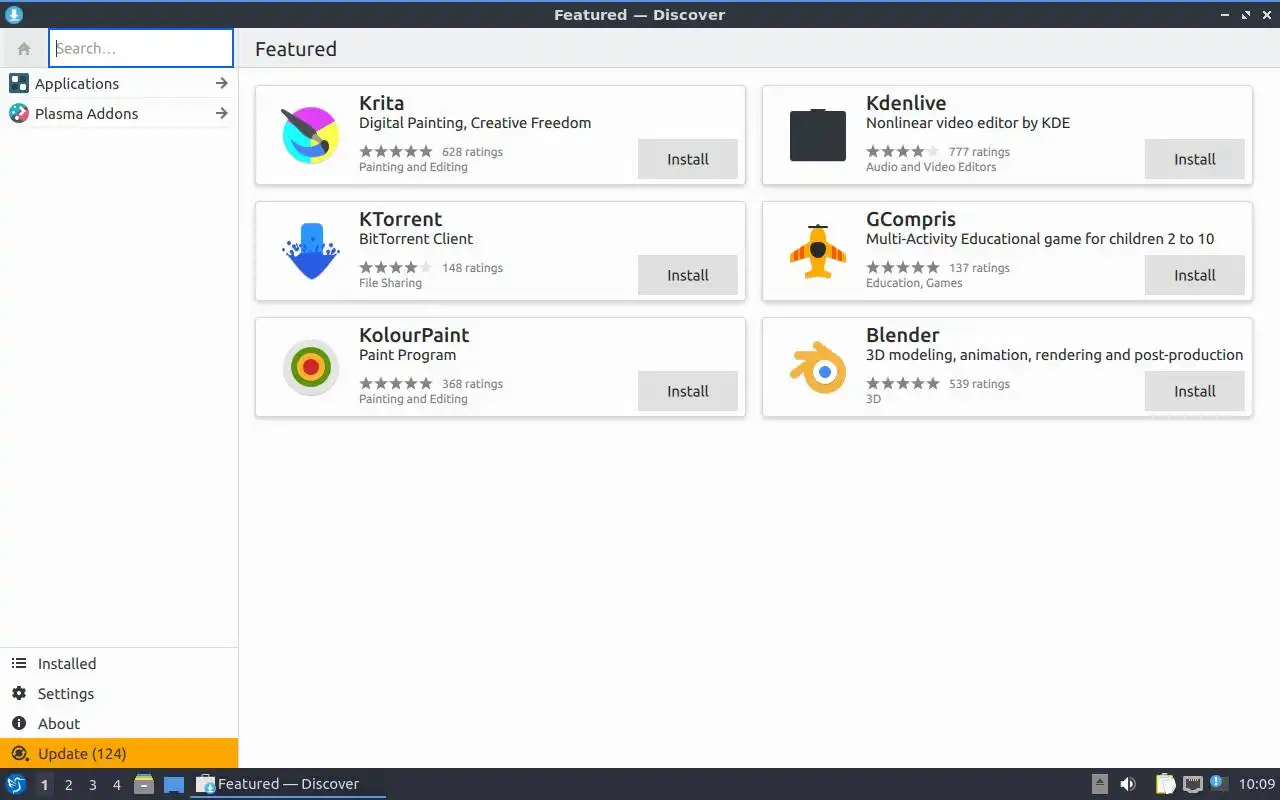Click the Installed list icon
1280x800 pixels.
point(19,663)
